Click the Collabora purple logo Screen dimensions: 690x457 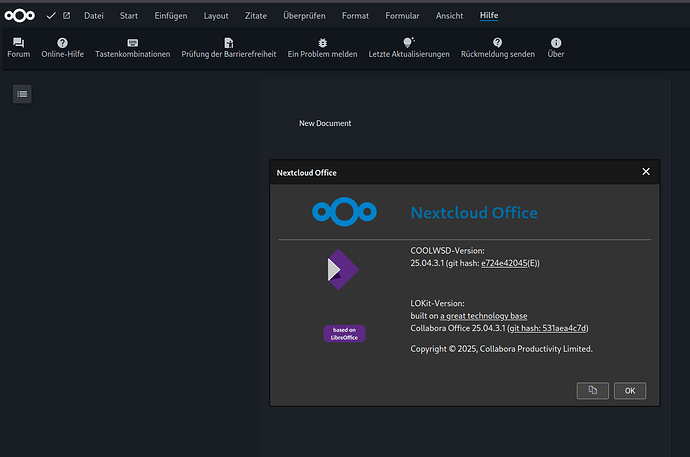(x=343, y=270)
